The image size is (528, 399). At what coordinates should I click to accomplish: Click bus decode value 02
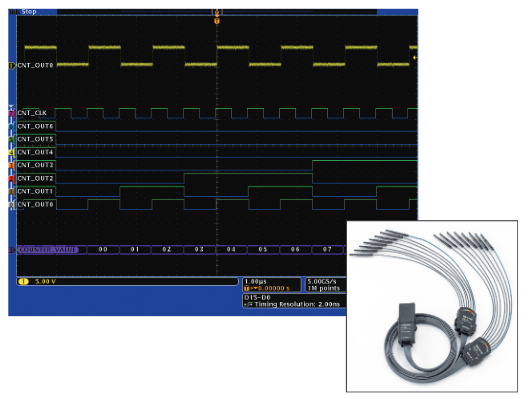pyautogui.click(x=167, y=250)
